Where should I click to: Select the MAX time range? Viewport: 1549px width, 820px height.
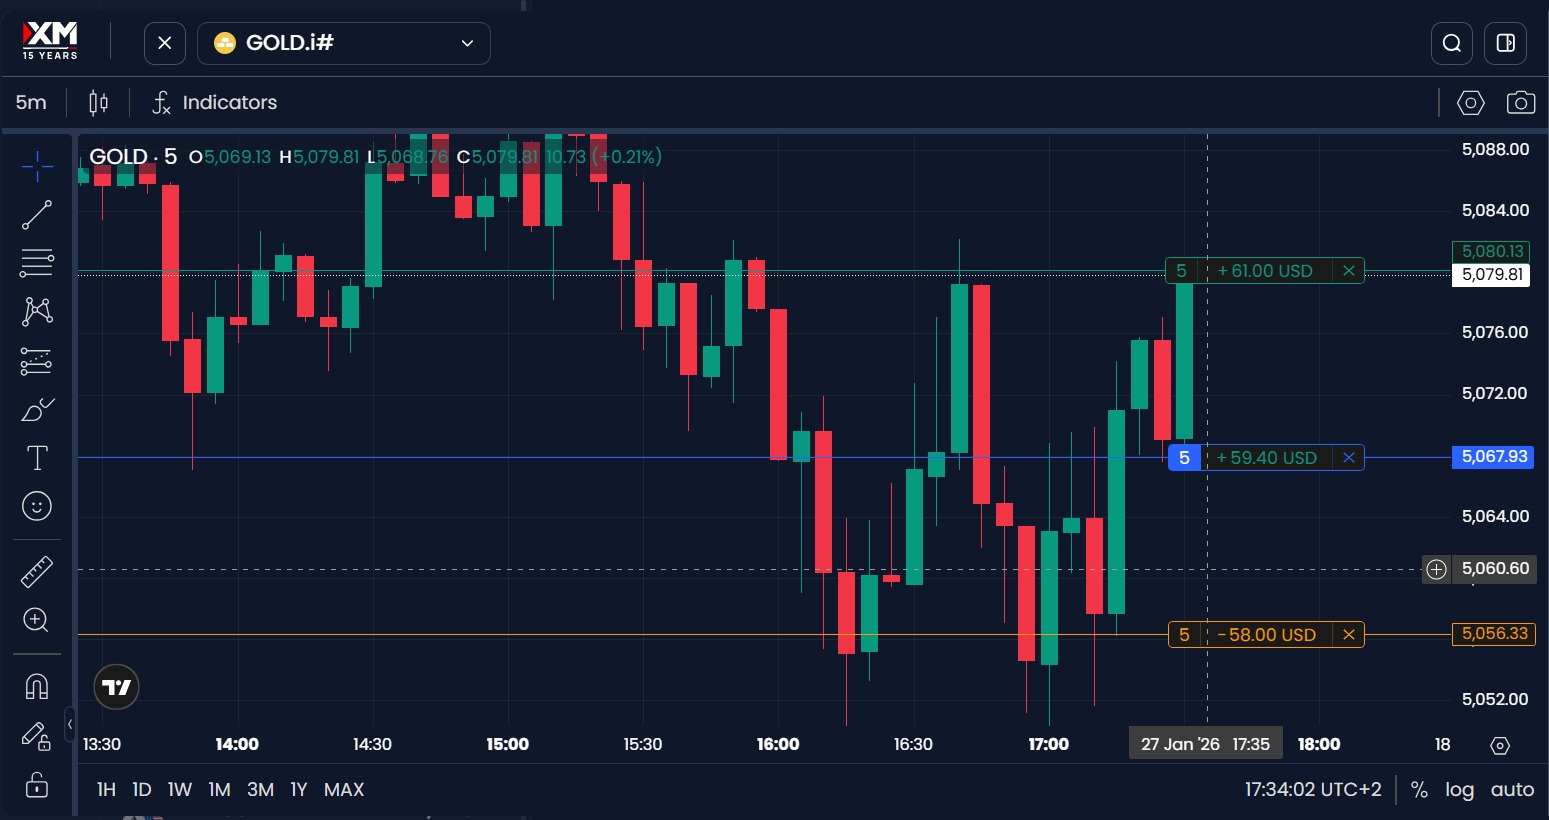(343, 789)
